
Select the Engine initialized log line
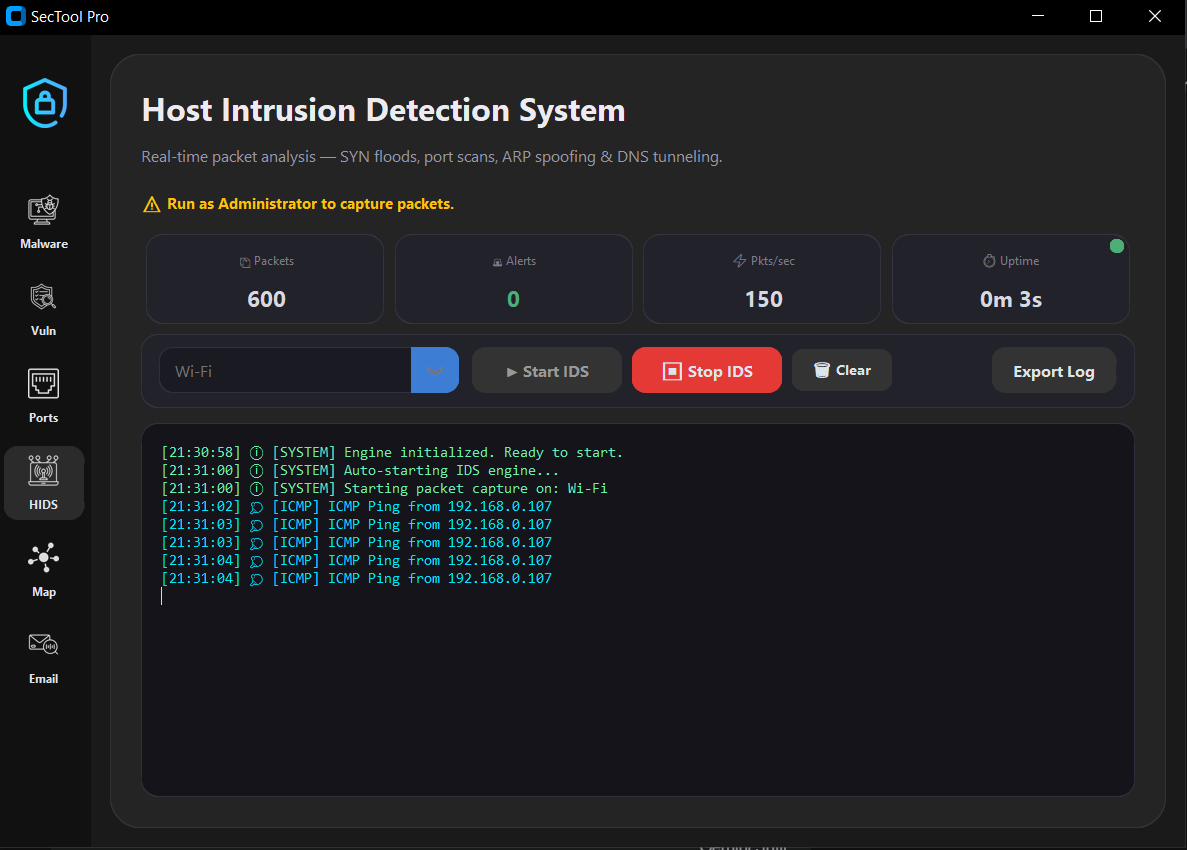tap(391, 453)
